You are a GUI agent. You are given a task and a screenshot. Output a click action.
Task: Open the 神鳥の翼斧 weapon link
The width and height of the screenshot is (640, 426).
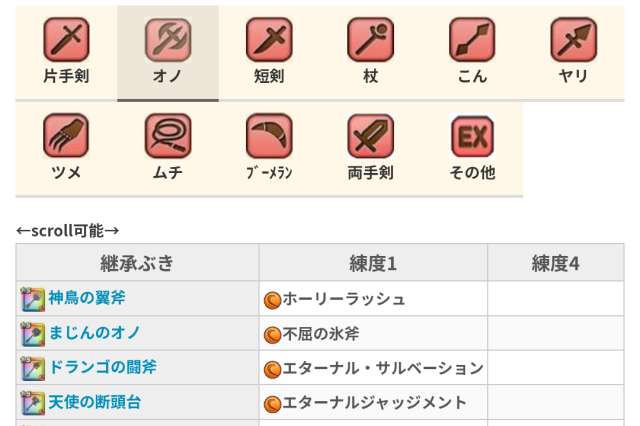(87, 298)
